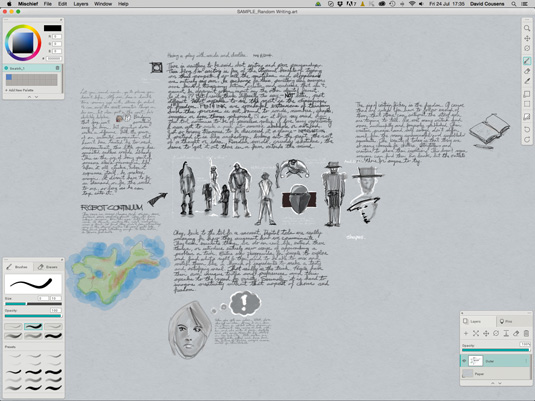Add a new layer with plus icon

pyautogui.click(x=466, y=333)
